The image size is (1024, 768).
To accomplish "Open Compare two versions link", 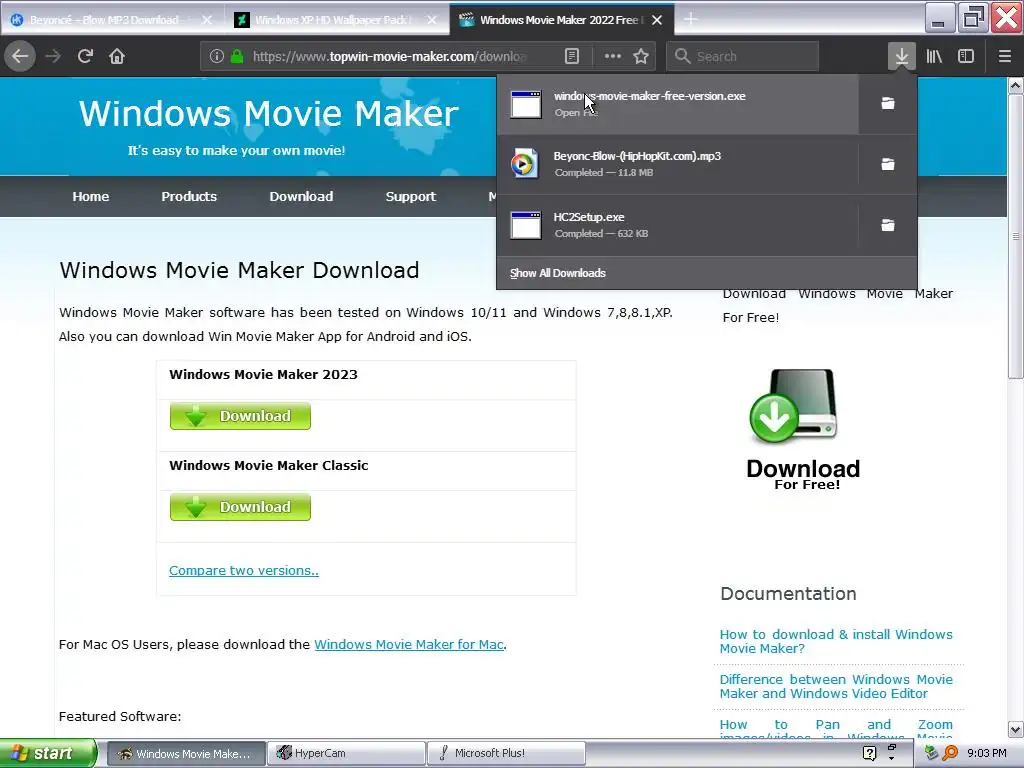I will click(244, 571).
